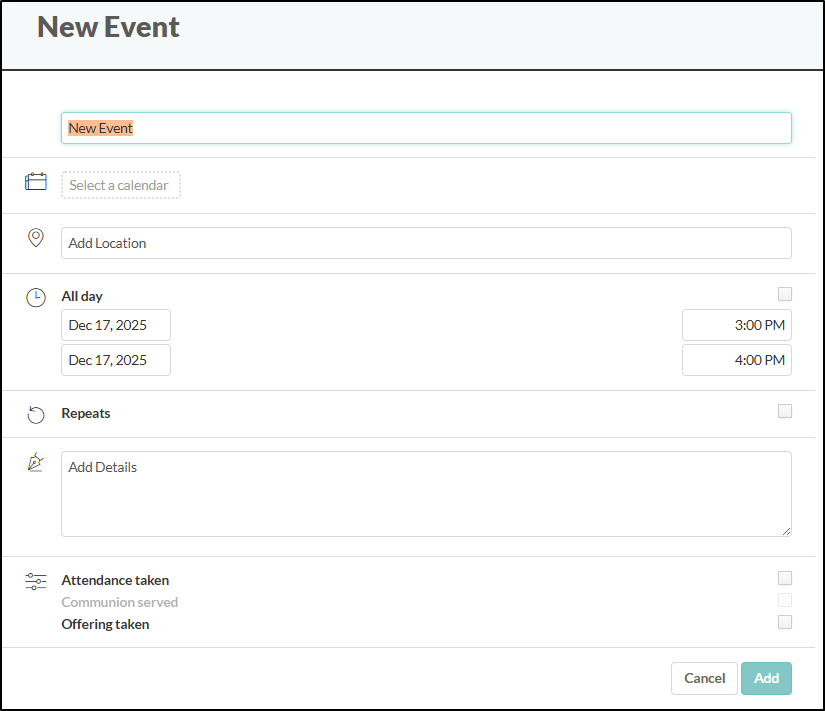Click the Offering taken label
This screenshot has width=825, height=711.
pyautogui.click(x=105, y=624)
